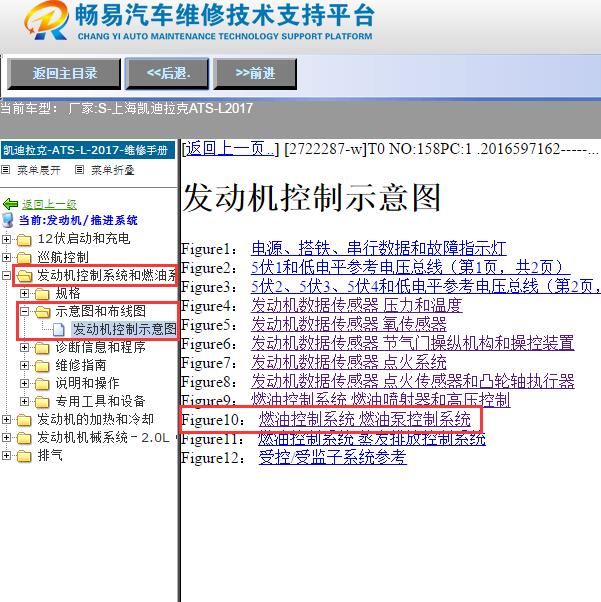Expand the 说明和操作 folder node
Viewport: 601px width, 602px height.
point(24,383)
